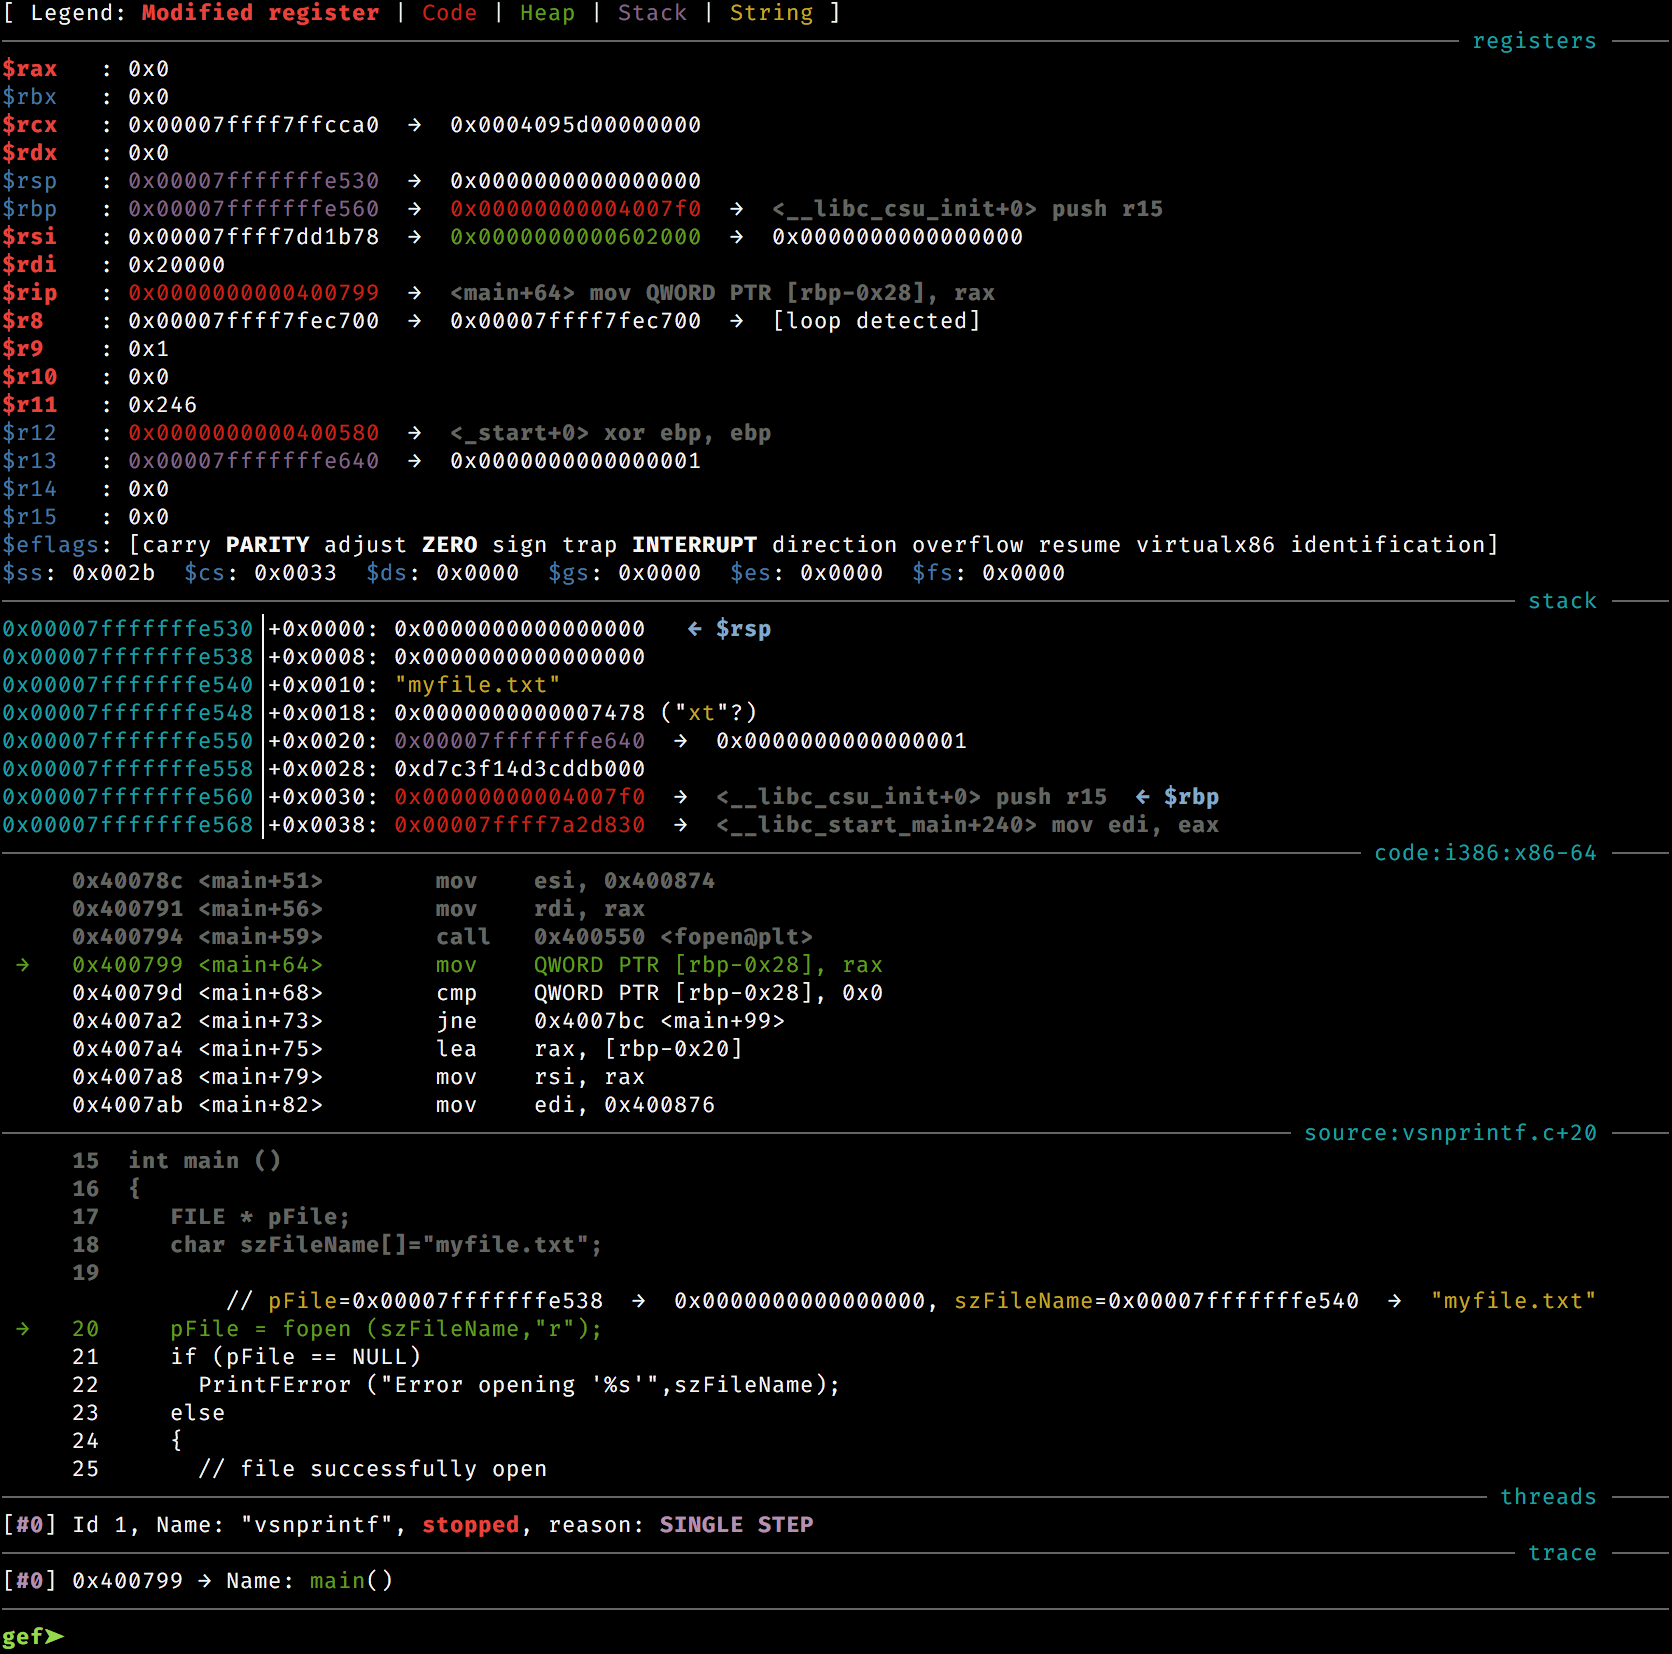Click heap address 0x0000000000602000

click(575, 237)
